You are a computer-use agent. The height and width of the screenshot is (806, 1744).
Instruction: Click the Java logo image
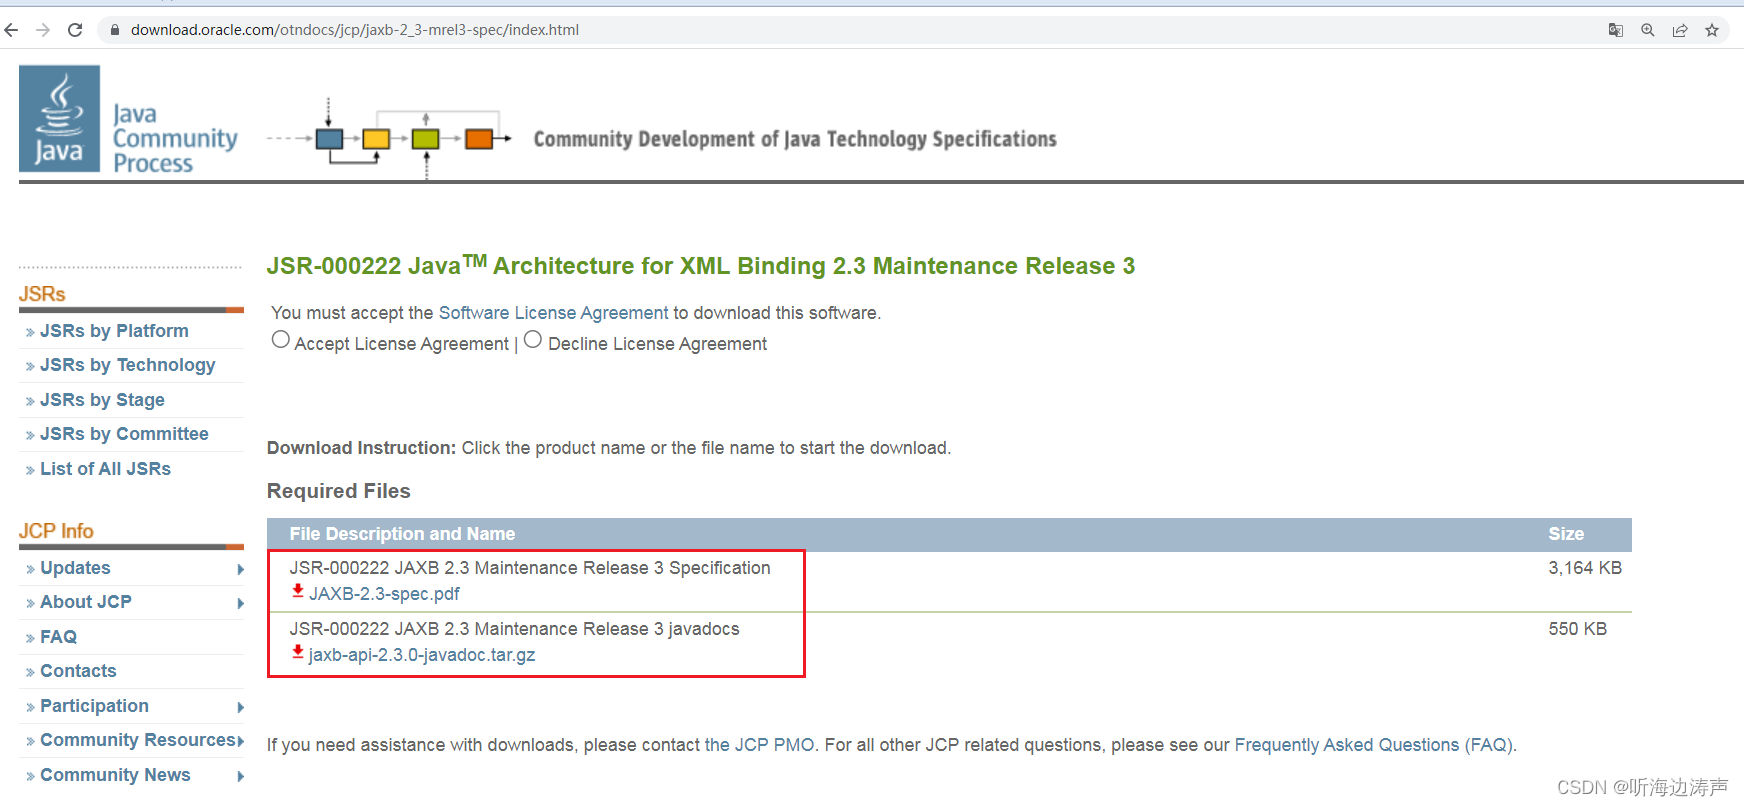tap(60, 119)
